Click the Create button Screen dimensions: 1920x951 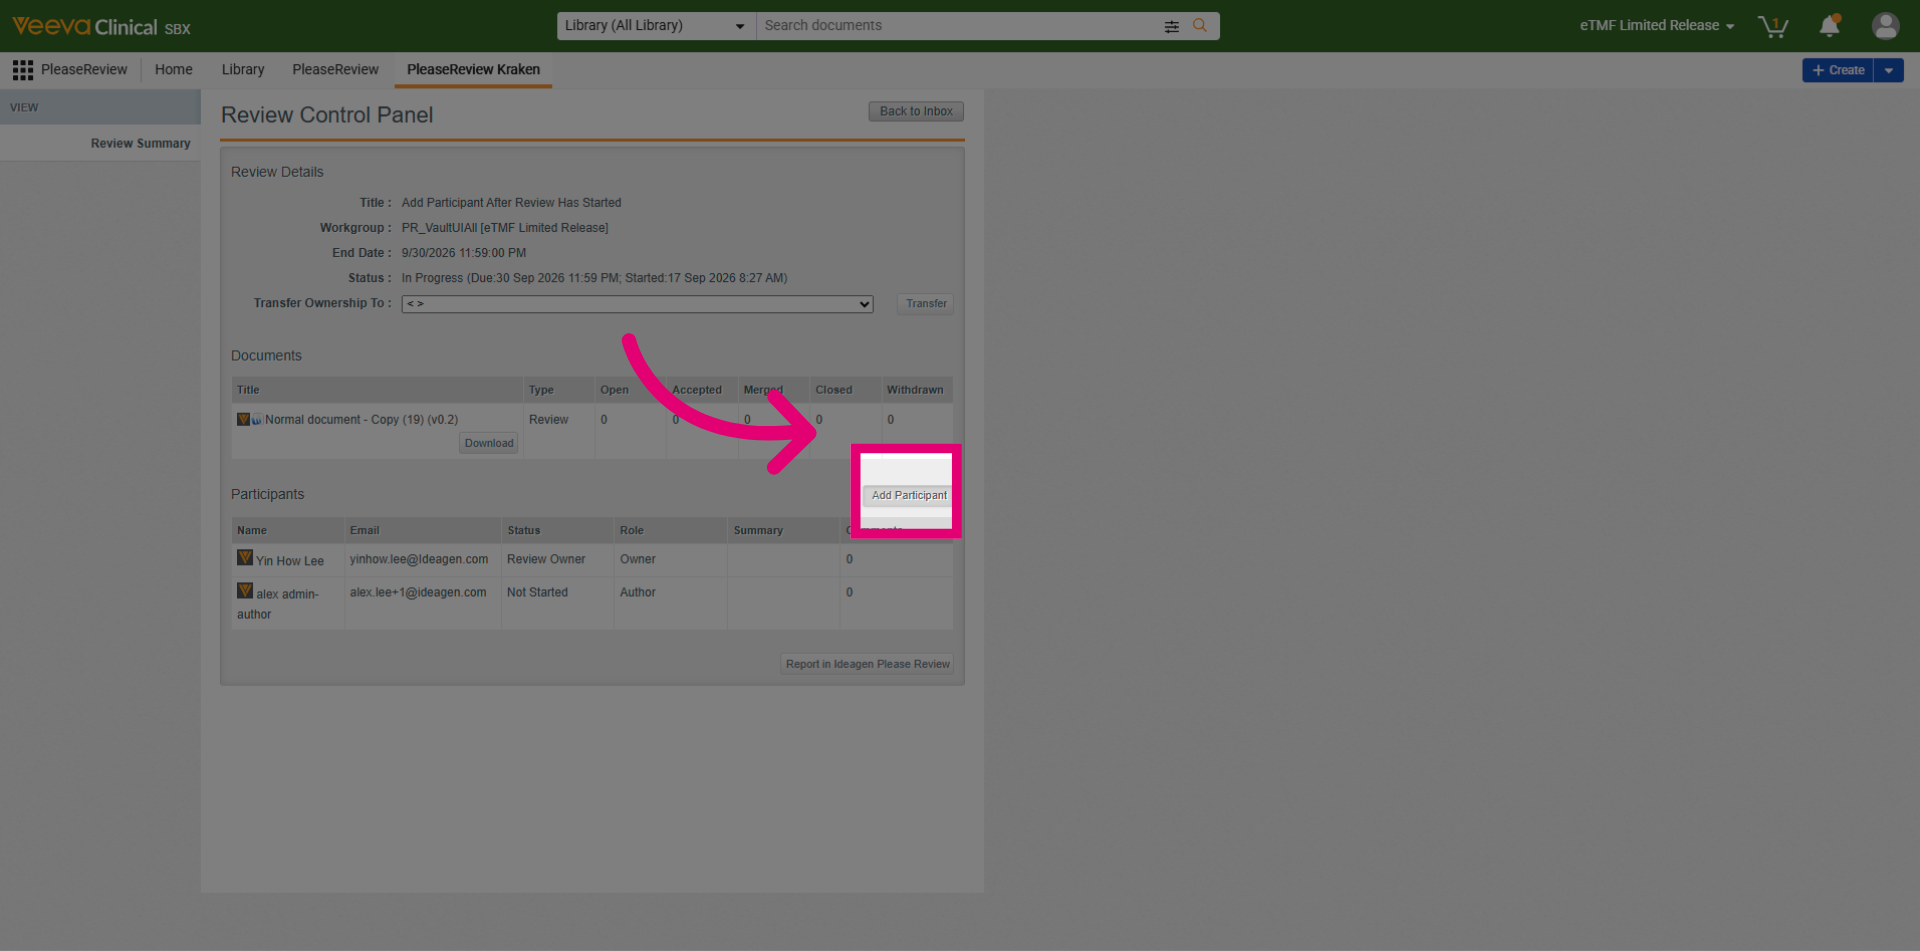pos(1838,70)
